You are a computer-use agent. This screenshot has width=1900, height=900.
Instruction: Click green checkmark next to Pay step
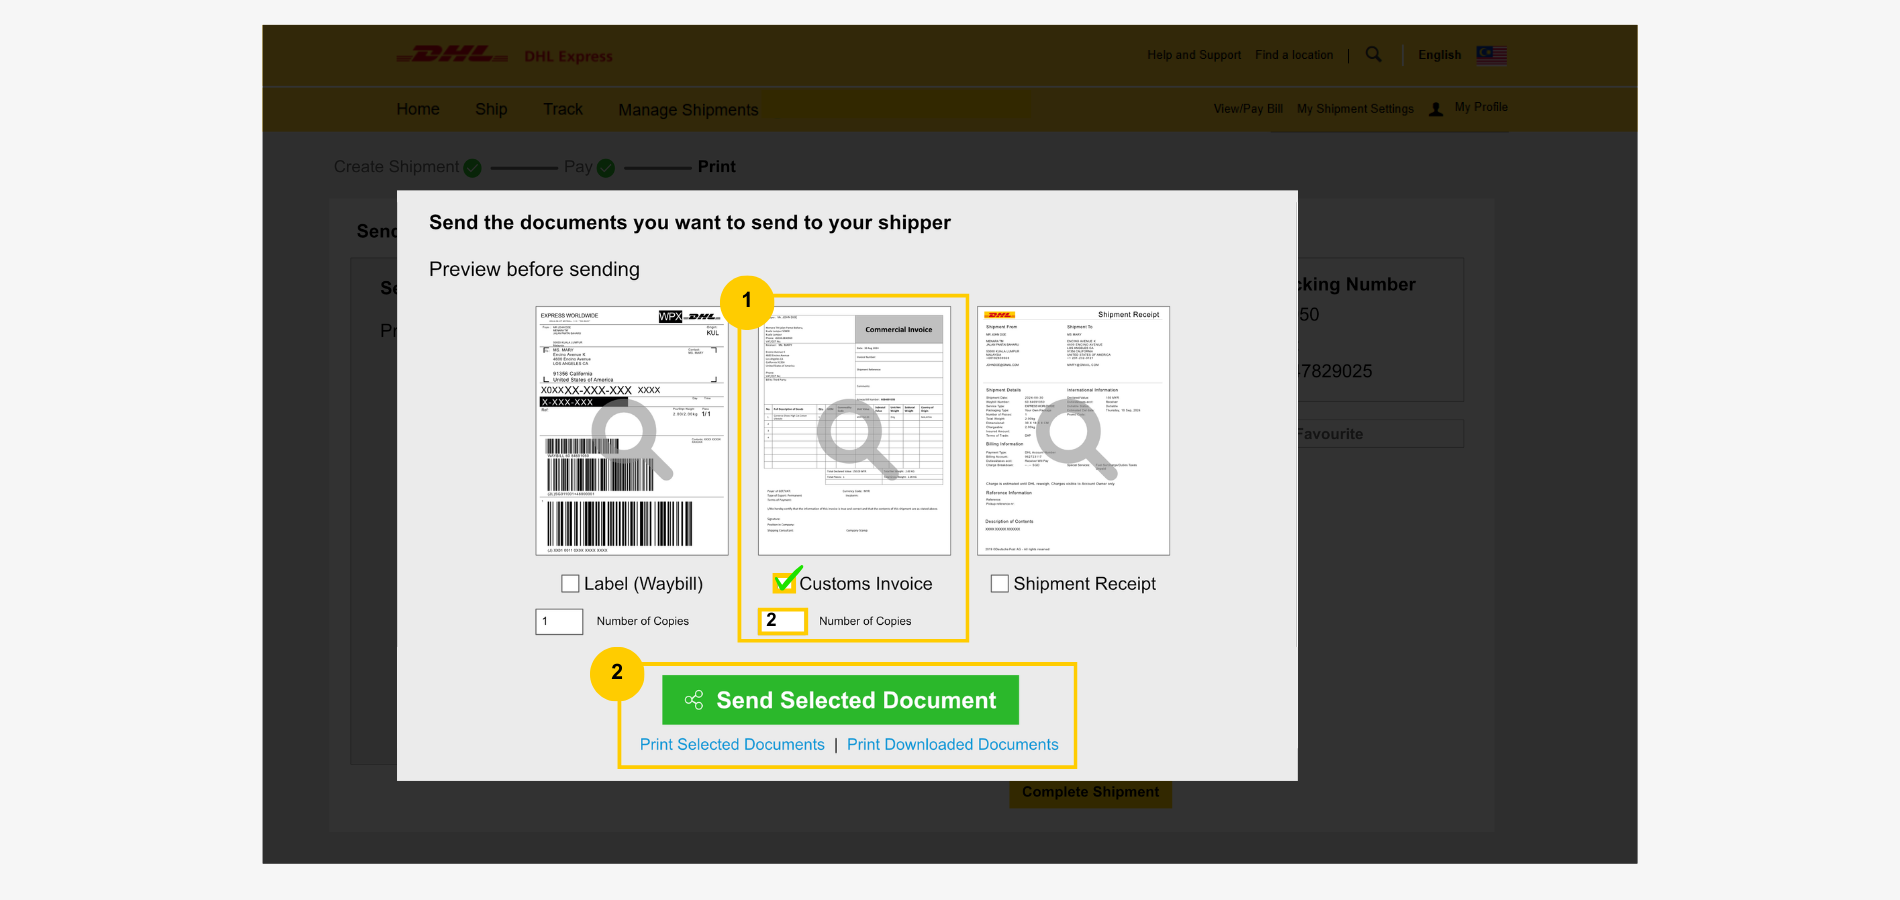(606, 168)
